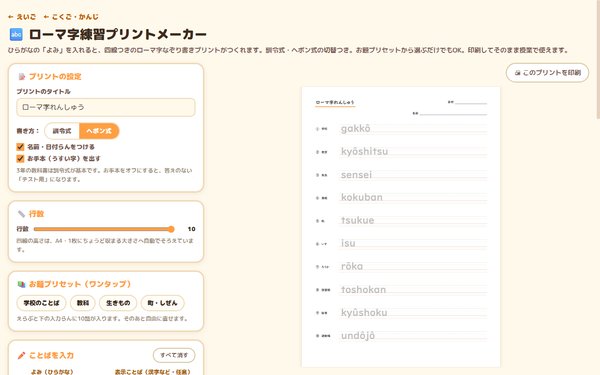Adjust the 行数 slider handle
600x375 pixels.
point(171,229)
